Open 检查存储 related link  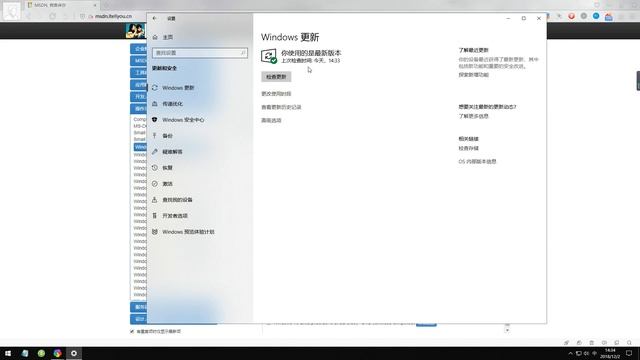coord(469,148)
